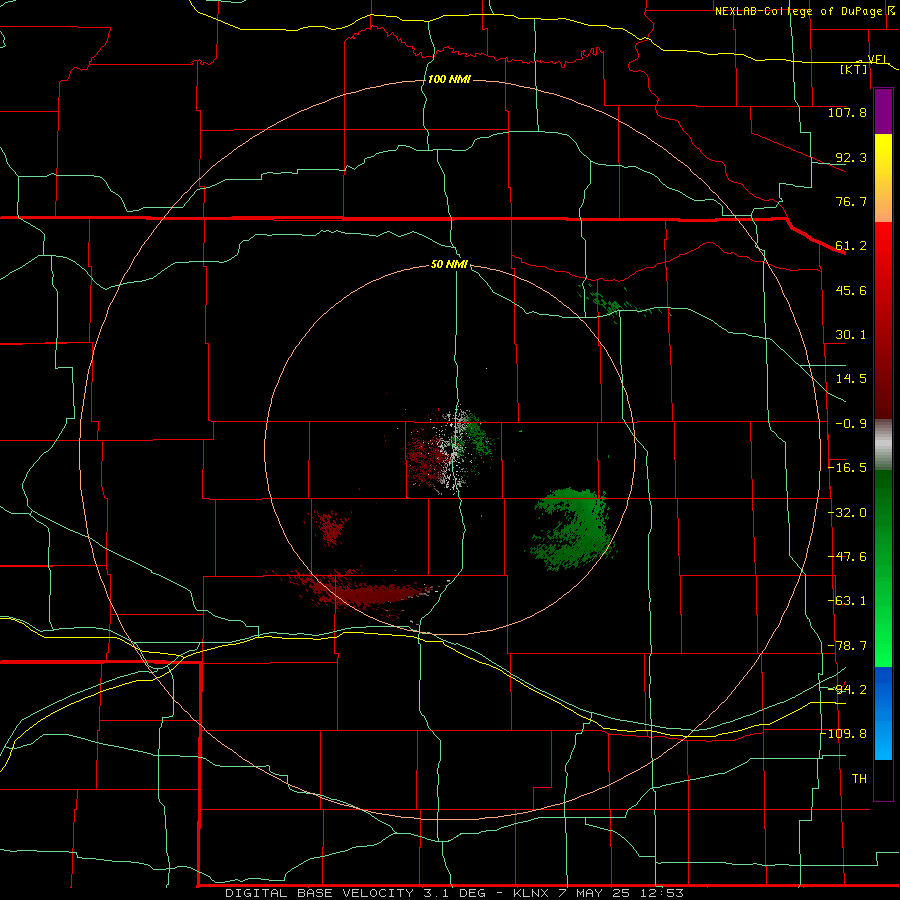Click the 50 NMI range ring label
The width and height of the screenshot is (900, 900).
[x=449, y=264]
